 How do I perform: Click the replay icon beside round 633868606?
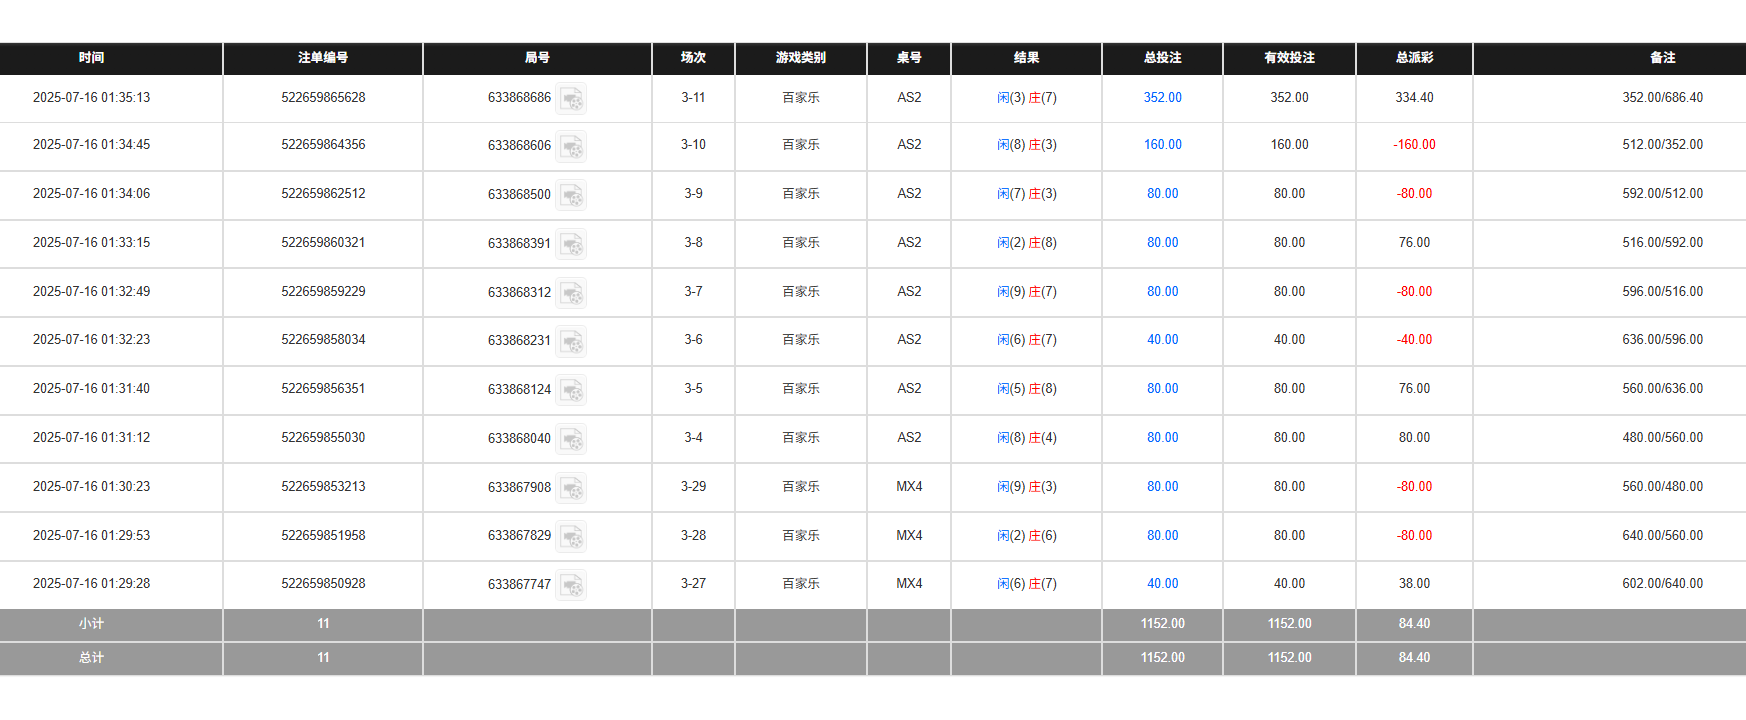click(571, 147)
